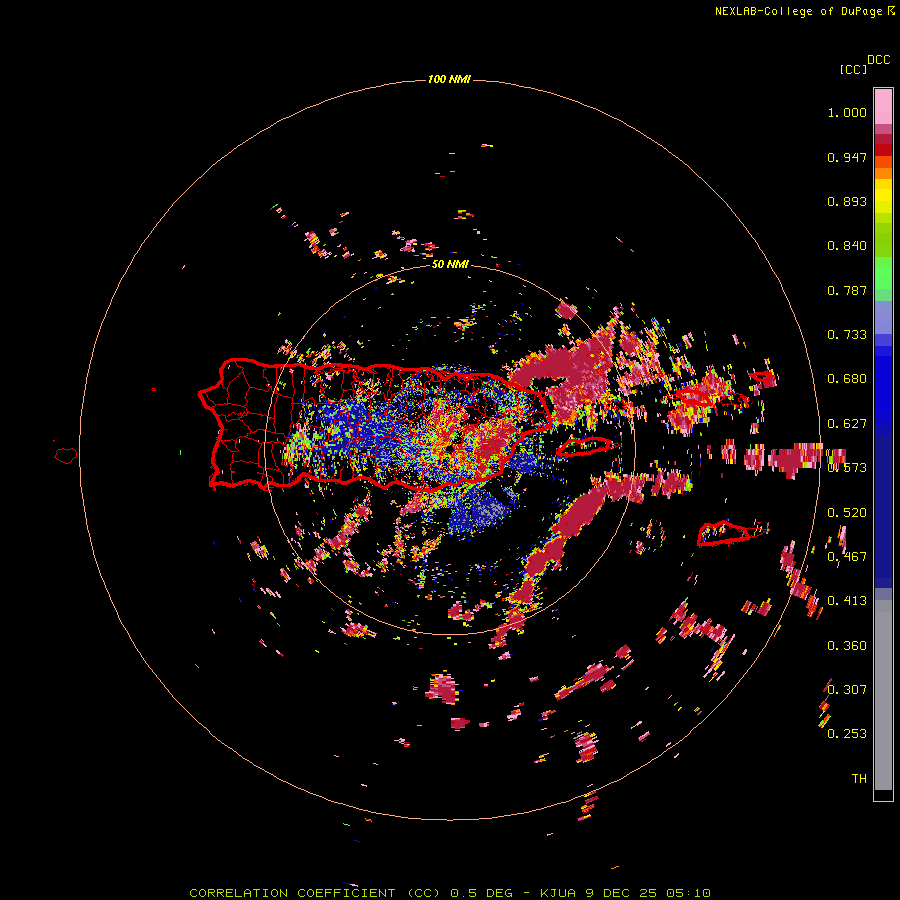Click the KJUA station identifier
The height and width of the screenshot is (900, 900).
(560, 893)
